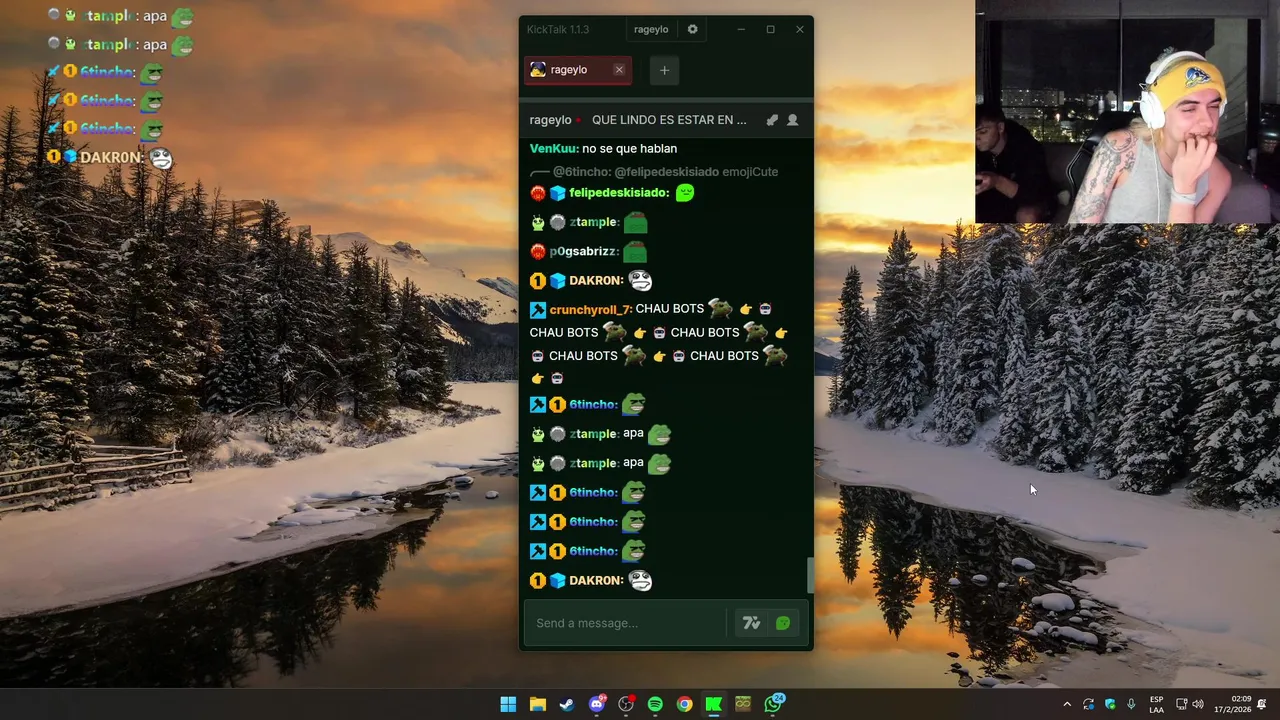The width and height of the screenshot is (1280, 720).
Task: Open the KickTalk taskbar icon
Action: (x=713, y=704)
